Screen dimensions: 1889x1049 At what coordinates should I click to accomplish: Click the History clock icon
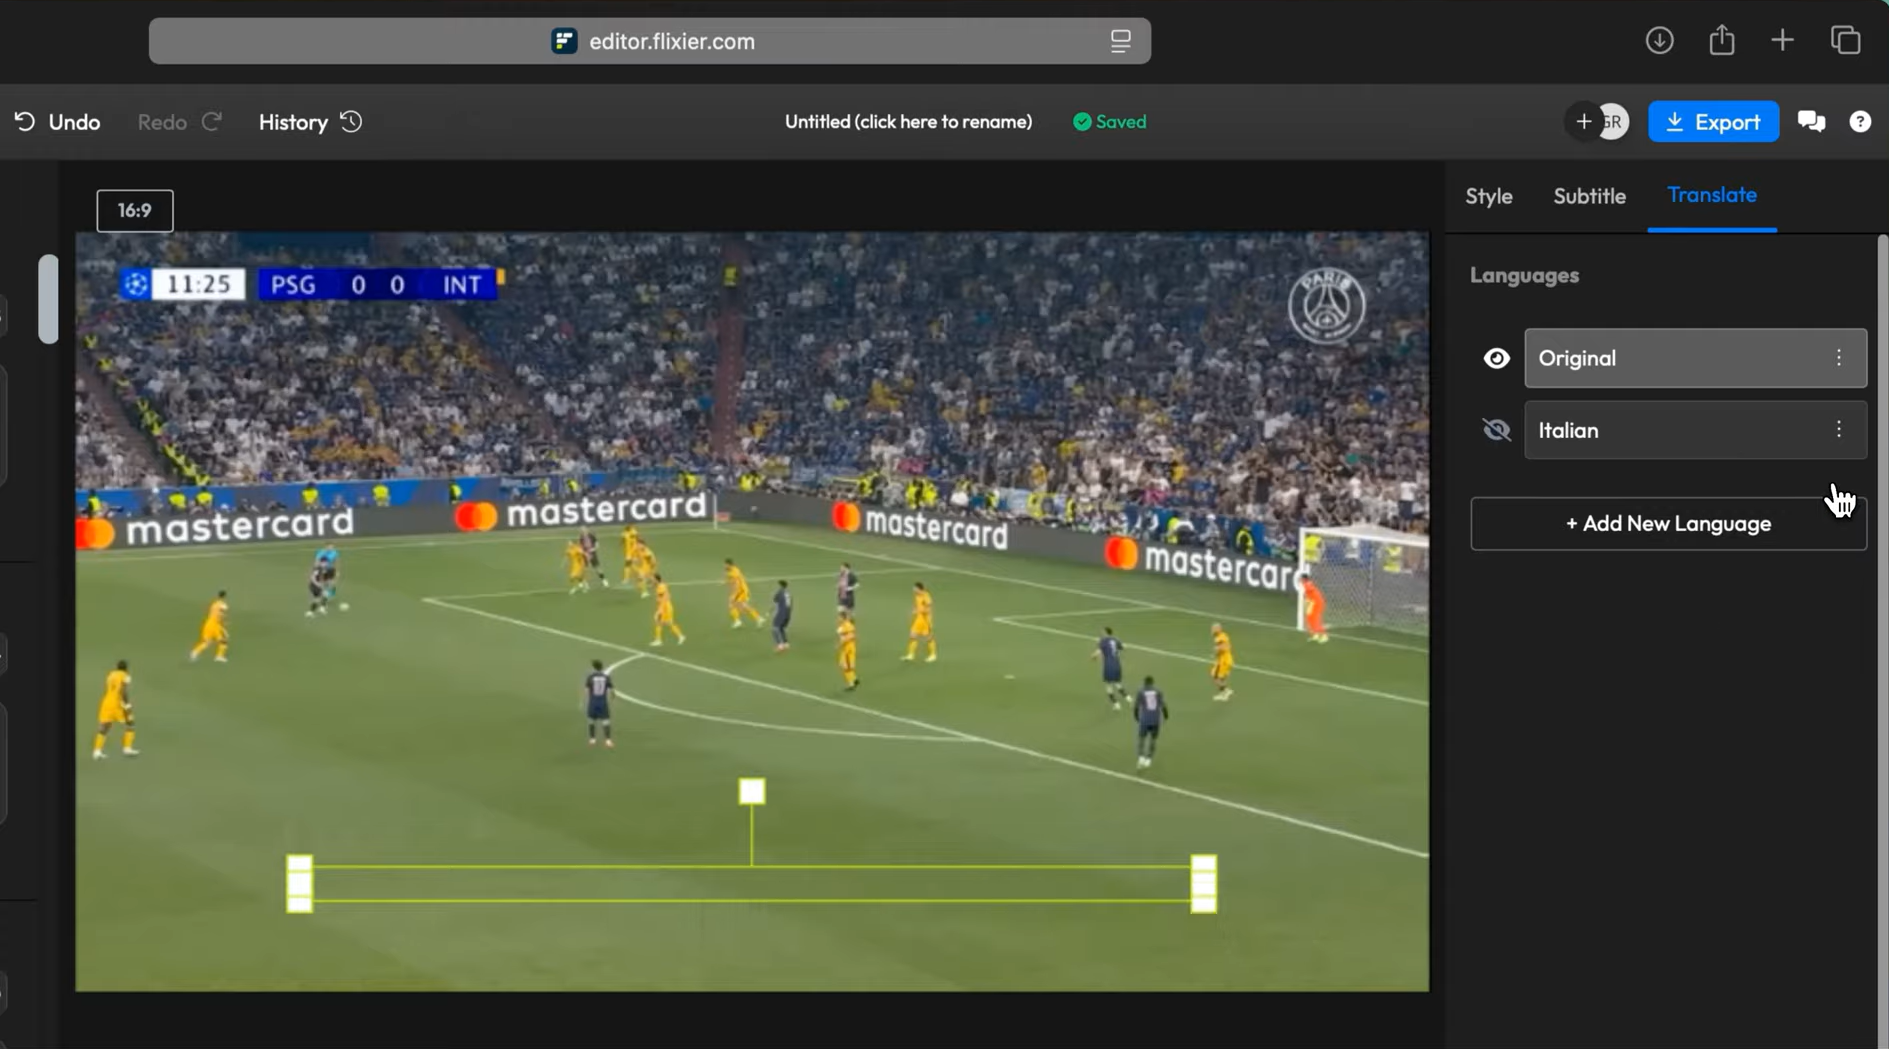tap(350, 121)
